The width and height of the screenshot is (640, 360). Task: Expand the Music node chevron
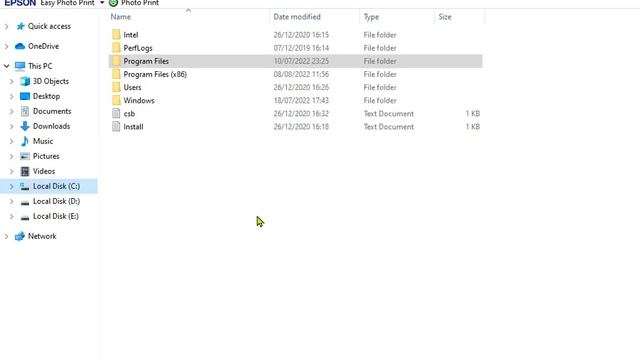[11, 141]
